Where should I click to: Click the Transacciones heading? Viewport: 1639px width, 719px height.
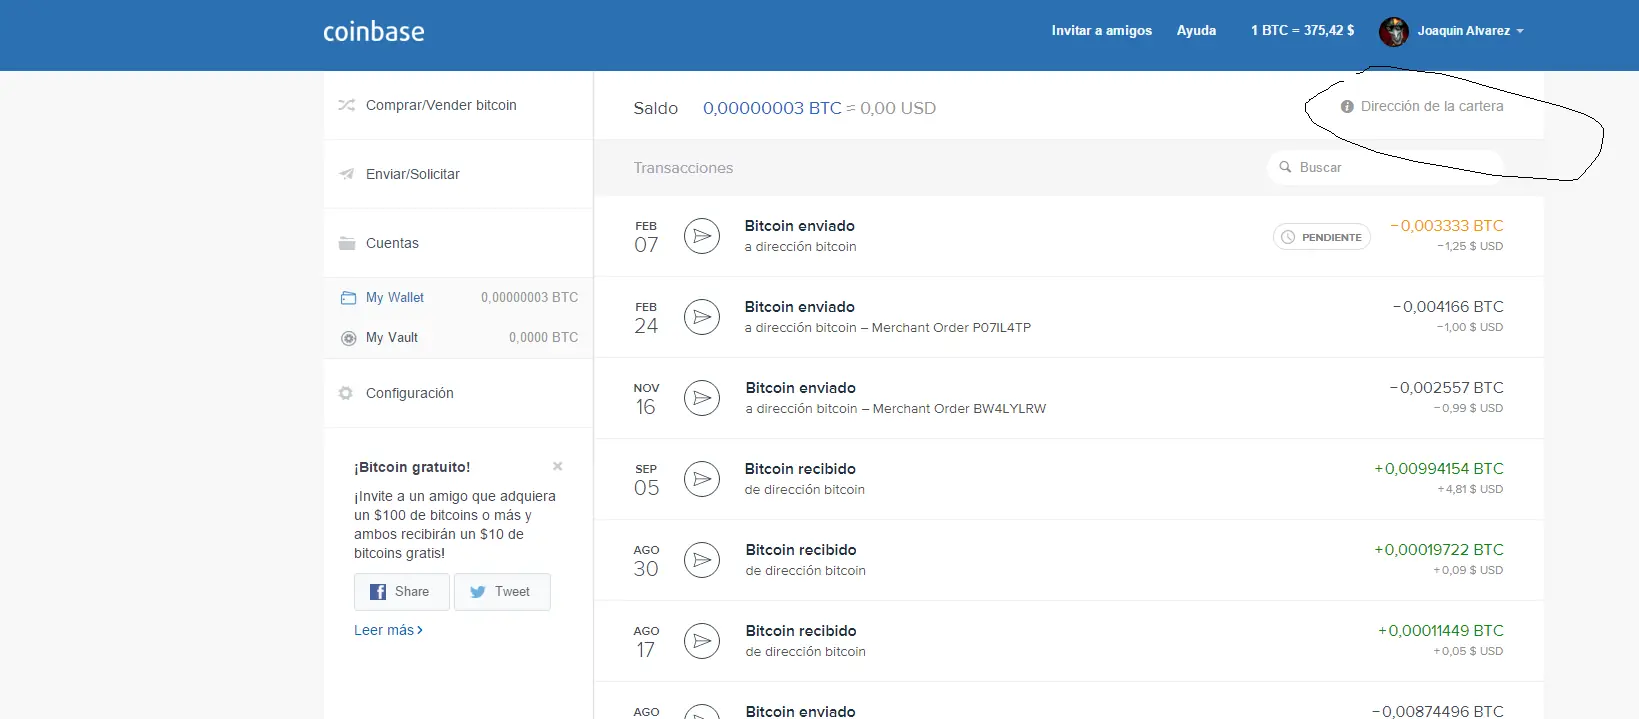(x=683, y=168)
